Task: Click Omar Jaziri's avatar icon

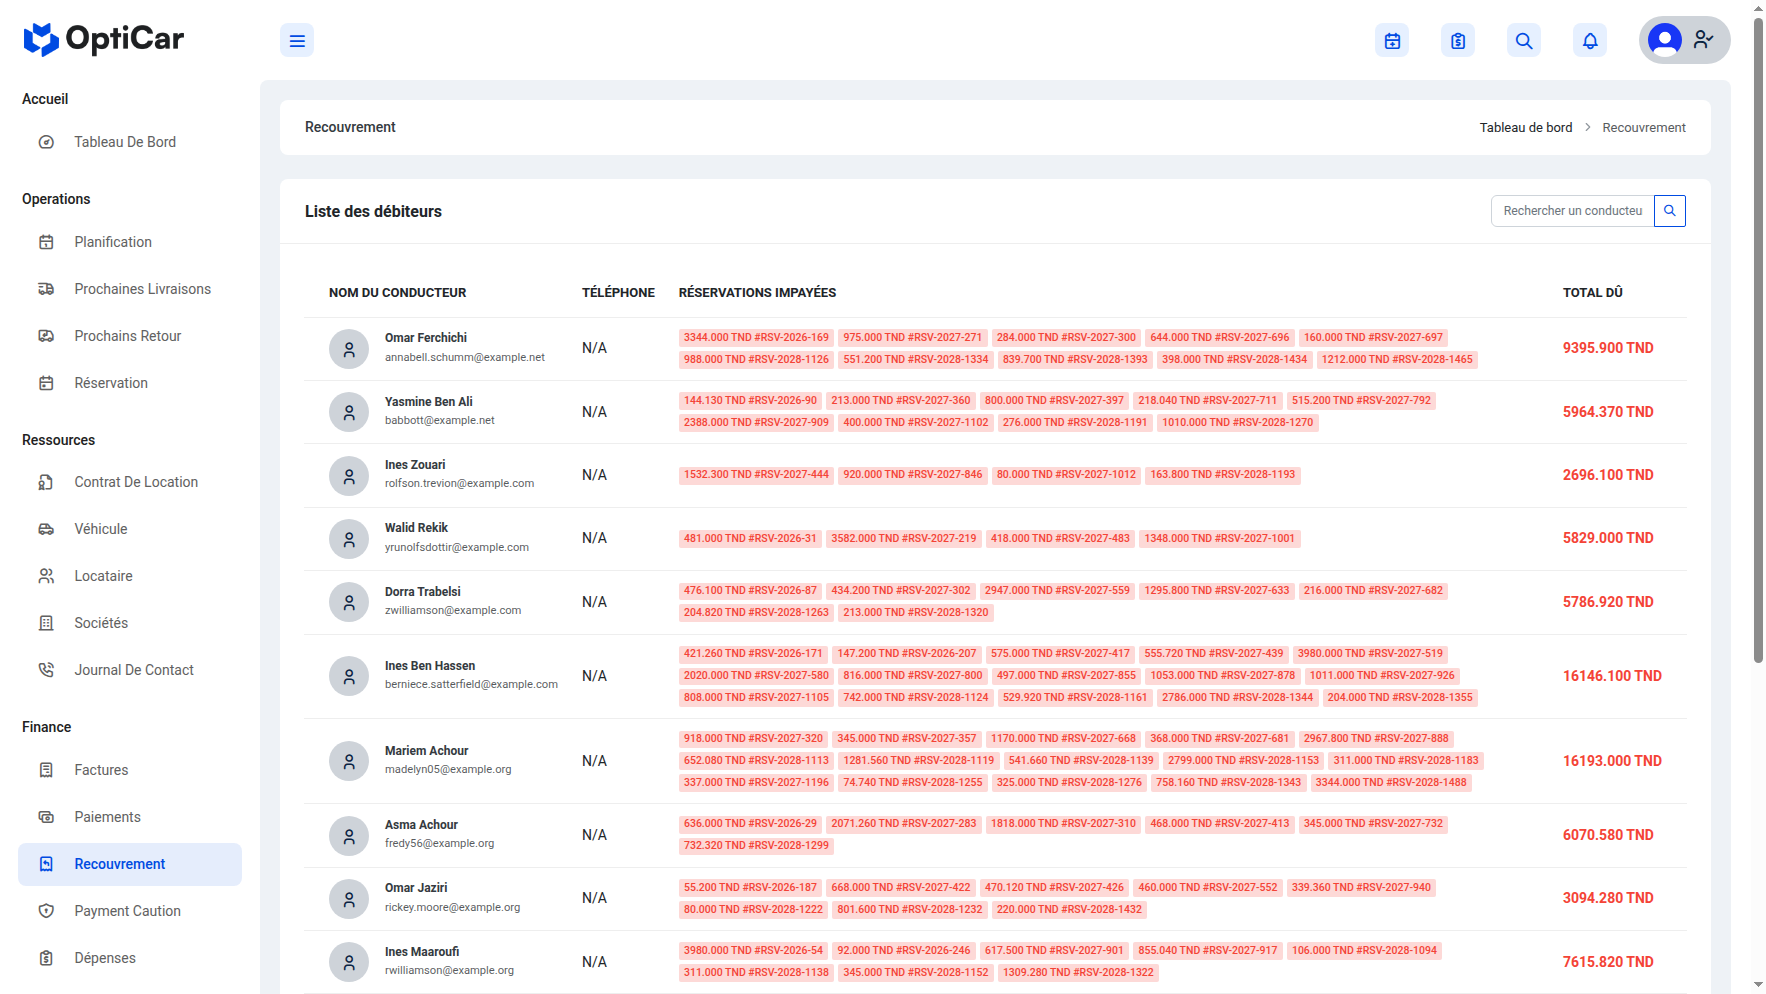Action: click(349, 899)
